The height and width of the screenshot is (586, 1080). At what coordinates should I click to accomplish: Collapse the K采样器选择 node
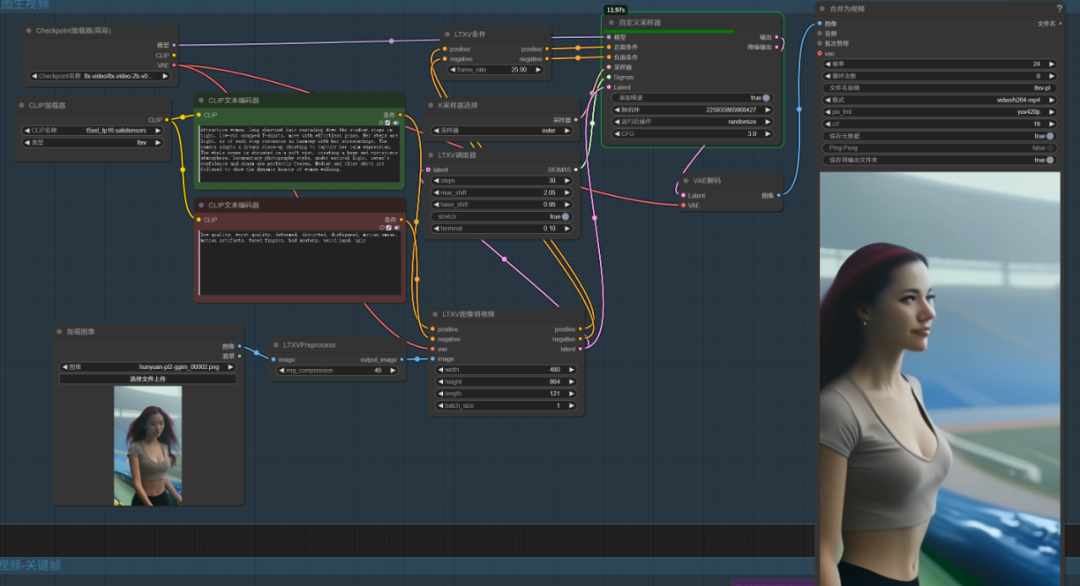(x=430, y=105)
